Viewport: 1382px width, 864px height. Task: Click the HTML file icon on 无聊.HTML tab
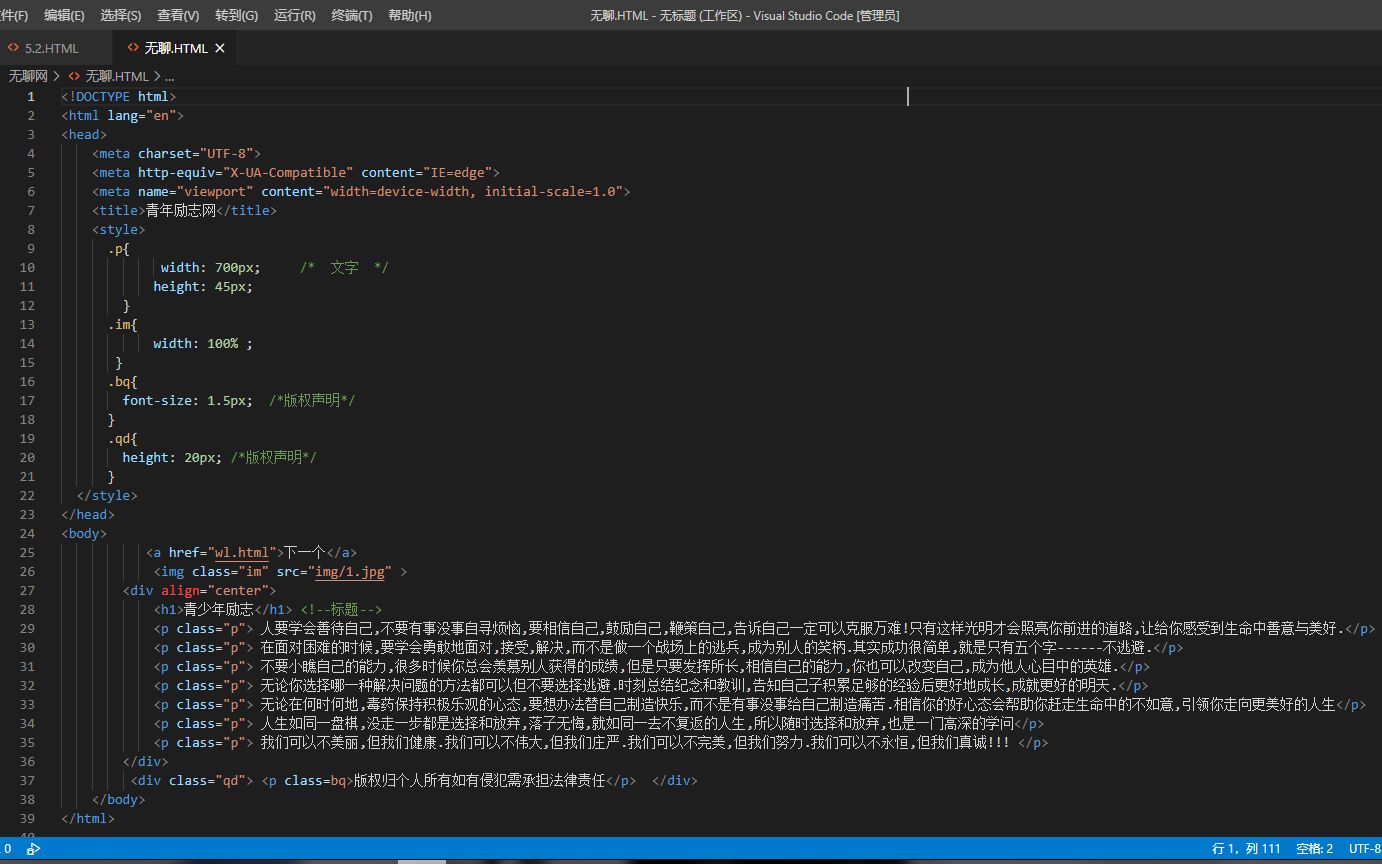click(x=133, y=48)
